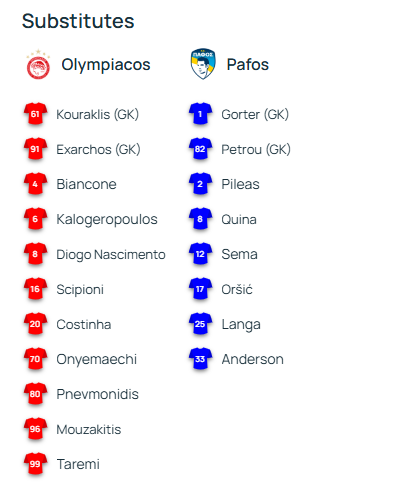Select substitute Diogo Nascimento

111,255
